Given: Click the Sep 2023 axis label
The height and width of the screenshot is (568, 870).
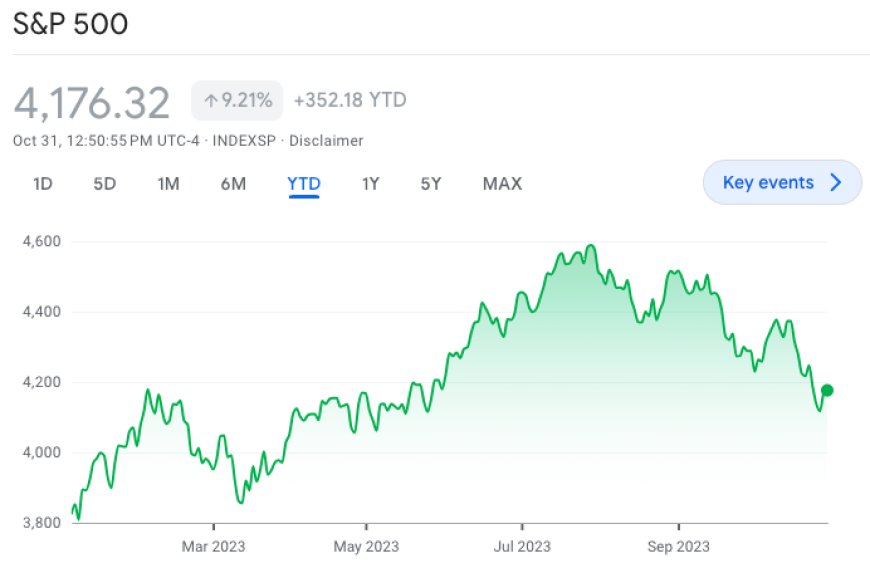Looking at the screenshot, I should click(679, 547).
